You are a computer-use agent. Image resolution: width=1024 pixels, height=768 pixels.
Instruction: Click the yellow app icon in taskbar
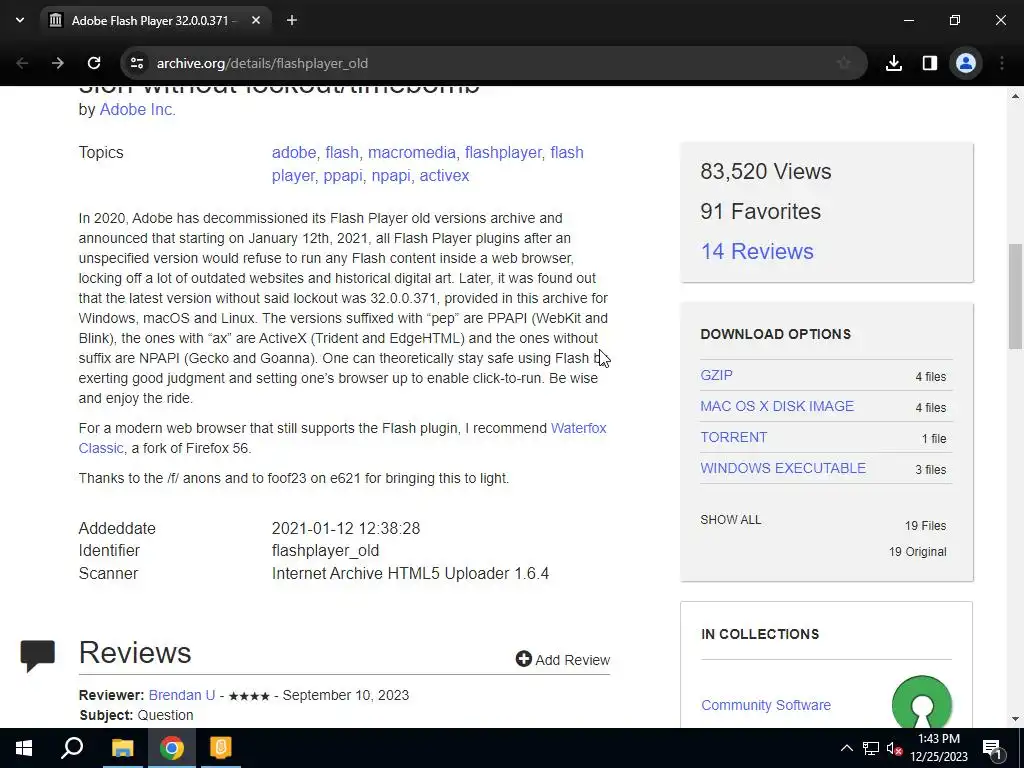click(x=221, y=748)
